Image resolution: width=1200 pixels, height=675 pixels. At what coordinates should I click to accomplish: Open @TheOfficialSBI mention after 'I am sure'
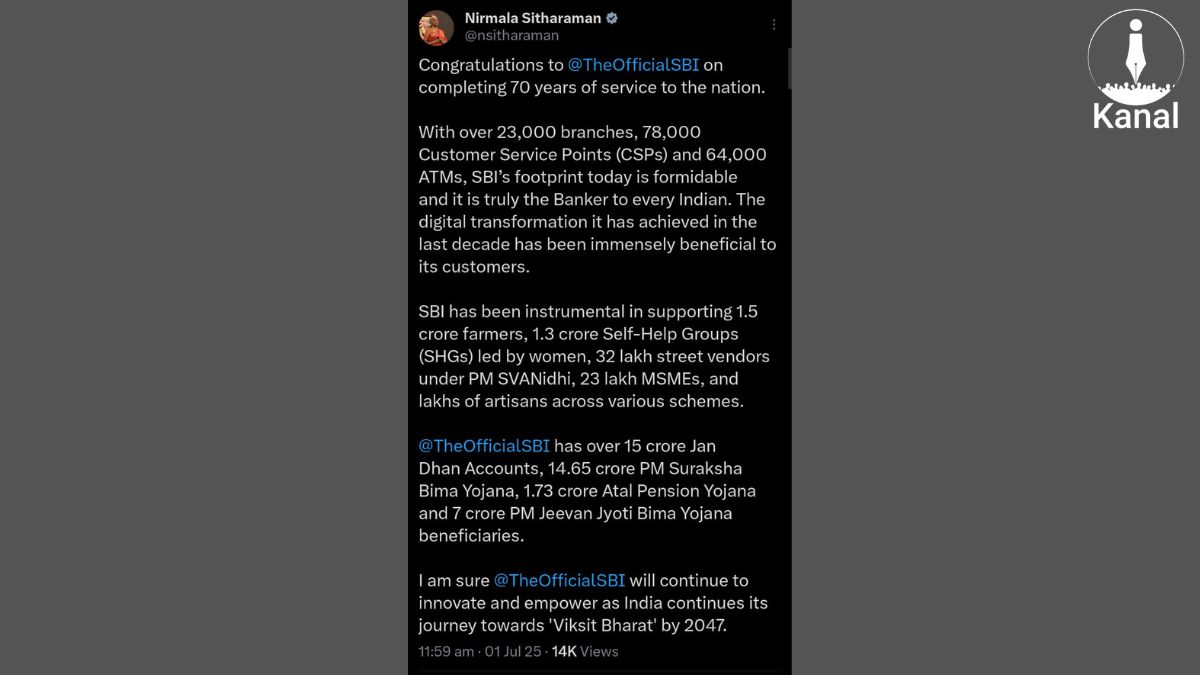click(x=559, y=580)
